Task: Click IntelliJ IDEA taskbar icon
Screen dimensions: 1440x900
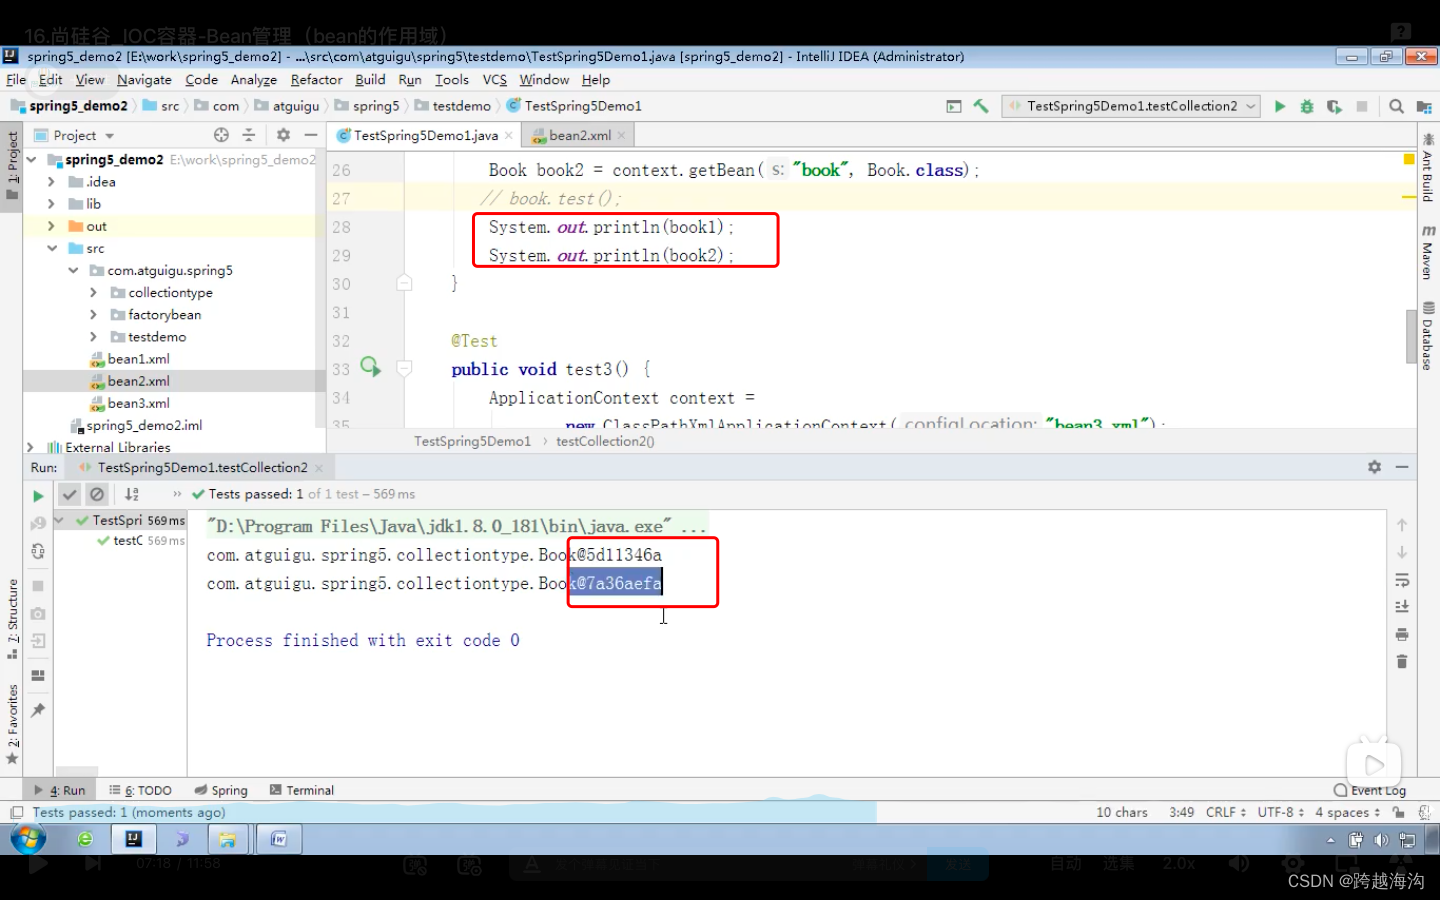Action: (133, 839)
